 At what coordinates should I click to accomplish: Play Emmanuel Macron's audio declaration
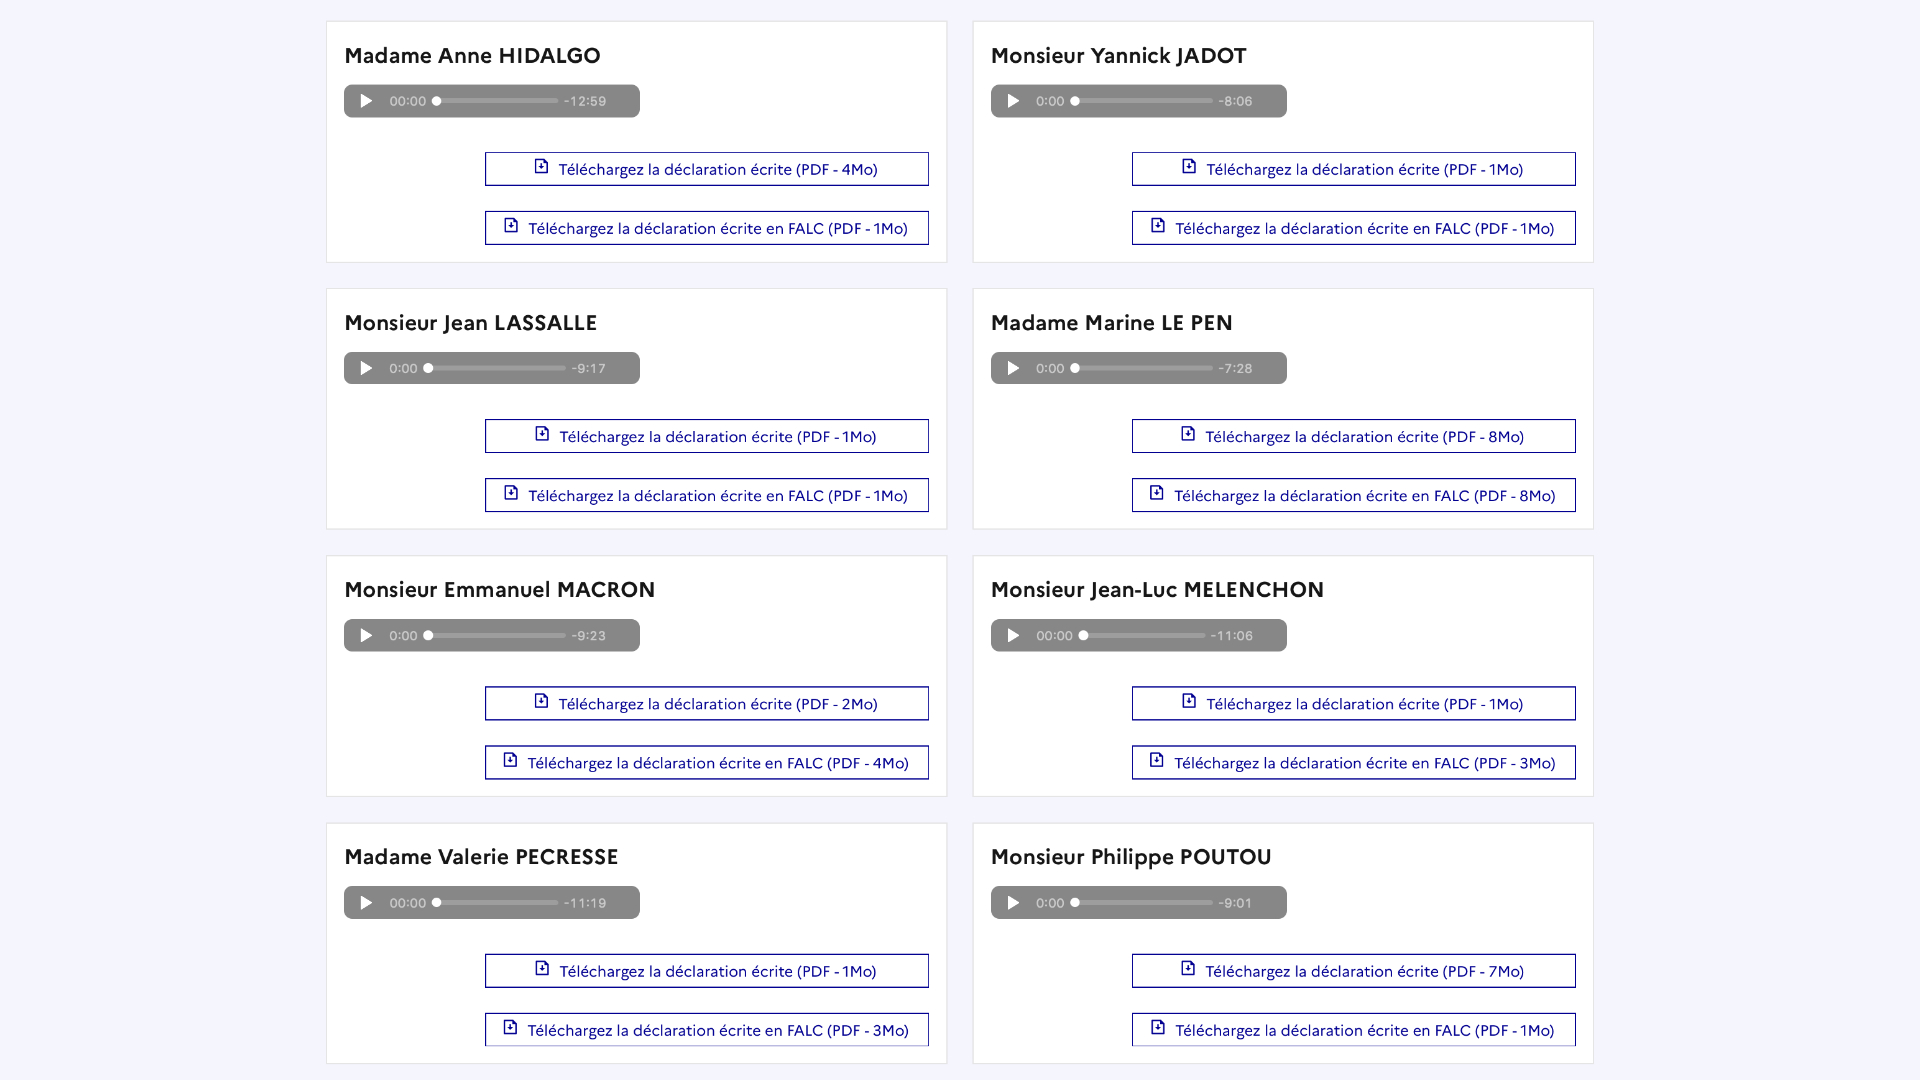[x=366, y=635]
